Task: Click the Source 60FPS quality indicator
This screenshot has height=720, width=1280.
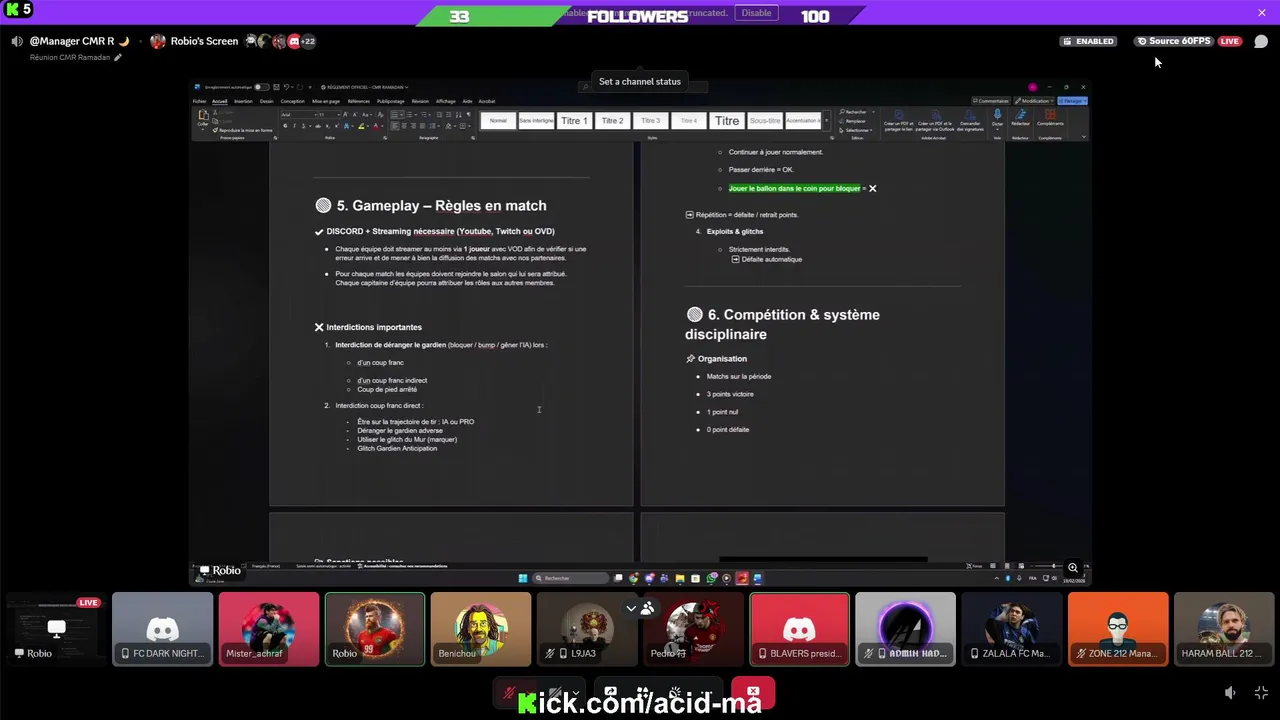Action: coord(1173,41)
